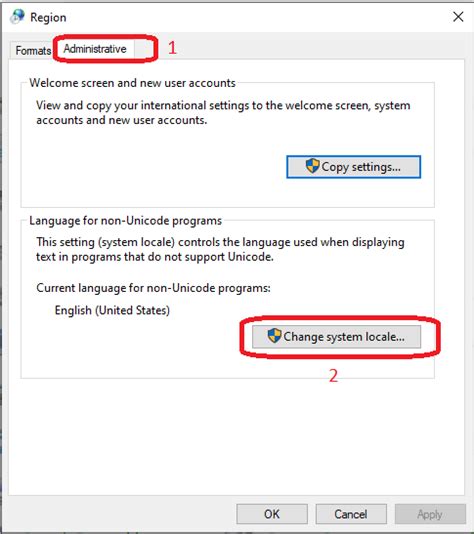This screenshot has height=534, width=474.
Task: Click the shield icon on Copy settings
Action: (x=312, y=166)
